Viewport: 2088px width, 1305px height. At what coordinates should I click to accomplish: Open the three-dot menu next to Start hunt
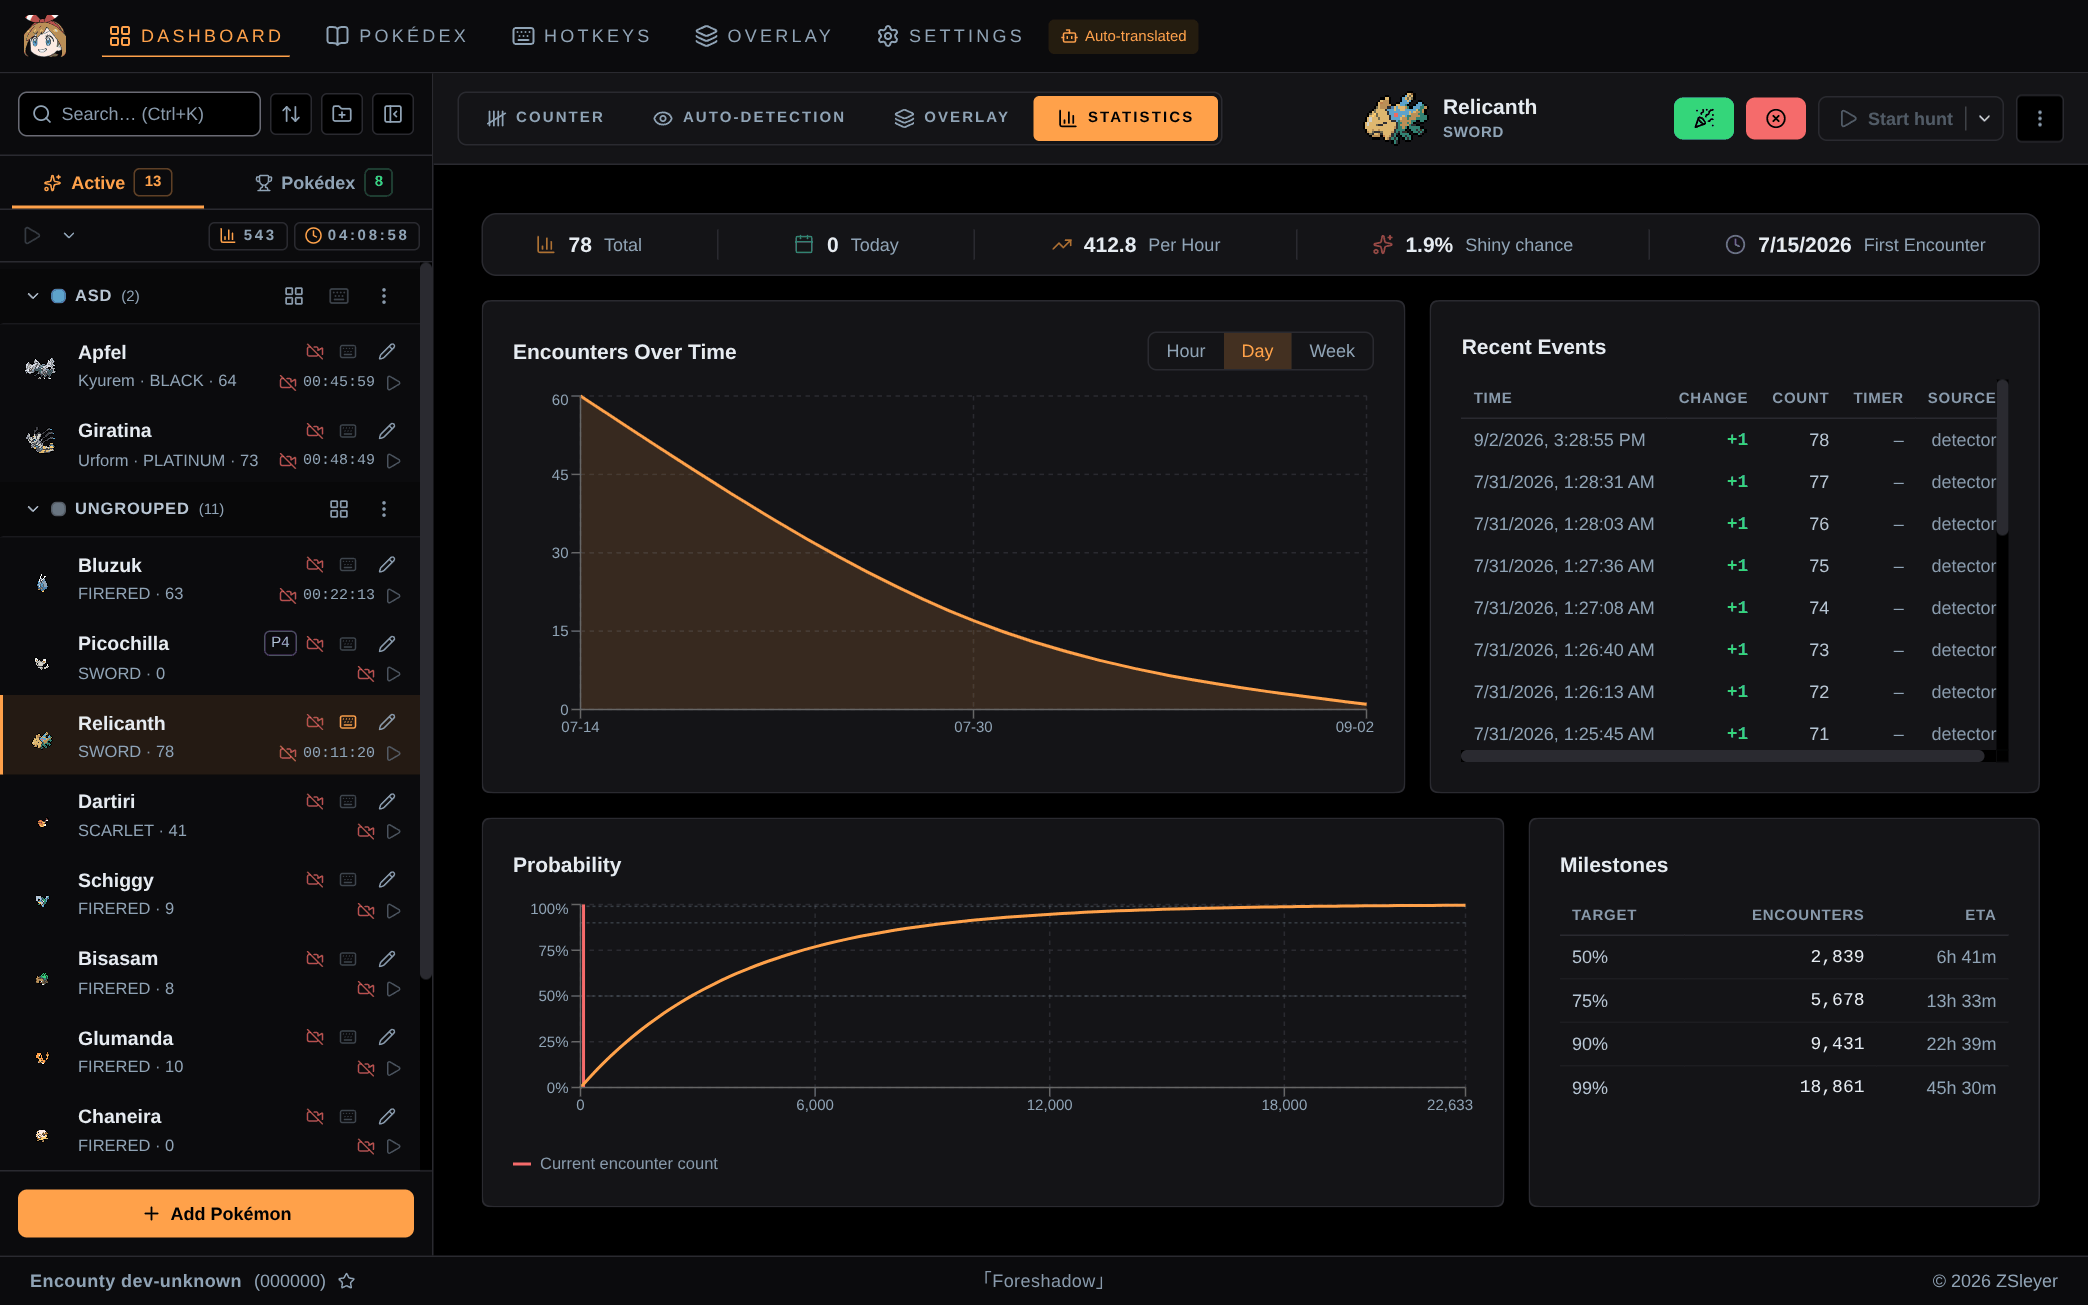click(x=2040, y=119)
